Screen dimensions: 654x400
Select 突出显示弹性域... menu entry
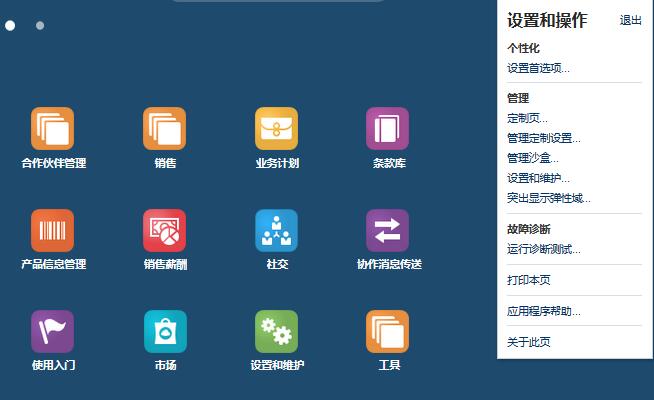tap(548, 198)
